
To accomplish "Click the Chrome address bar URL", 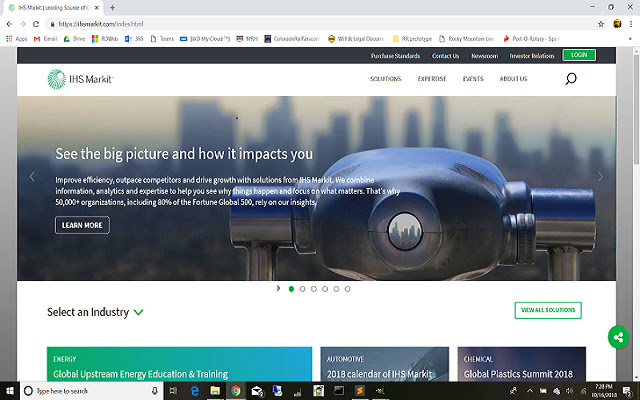I will click(101, 24).
